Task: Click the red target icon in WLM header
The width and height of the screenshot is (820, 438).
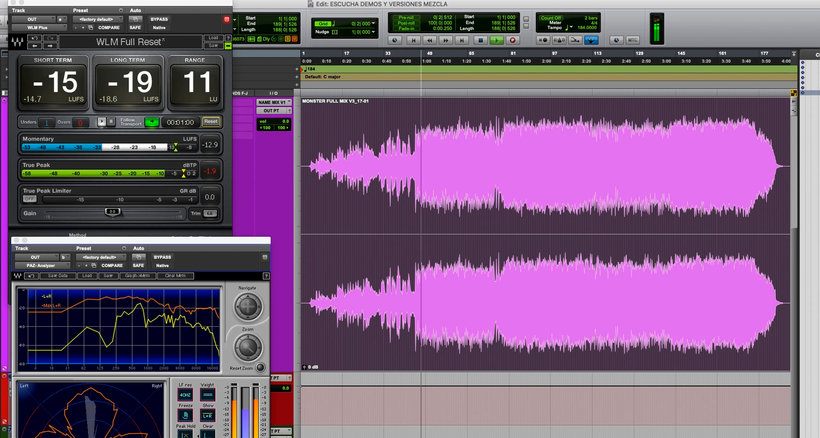Action: tap(226, 19)
